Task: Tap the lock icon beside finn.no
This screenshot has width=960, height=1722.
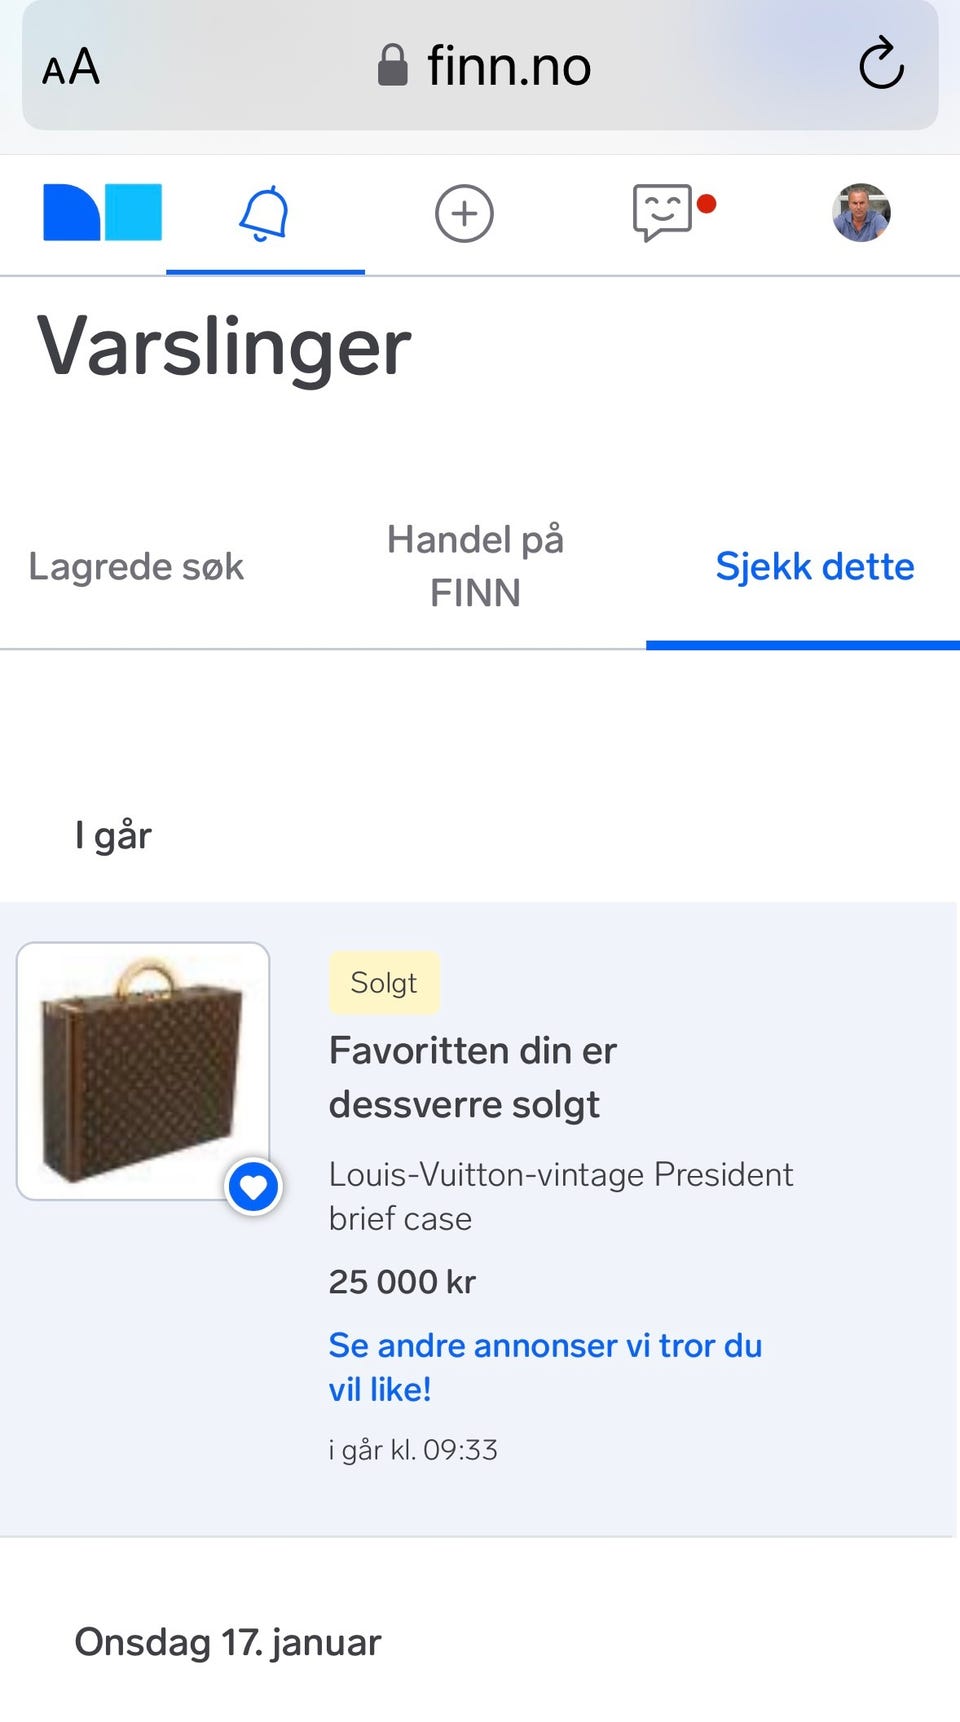Action: pyautogui.click(x=392, y=66)
